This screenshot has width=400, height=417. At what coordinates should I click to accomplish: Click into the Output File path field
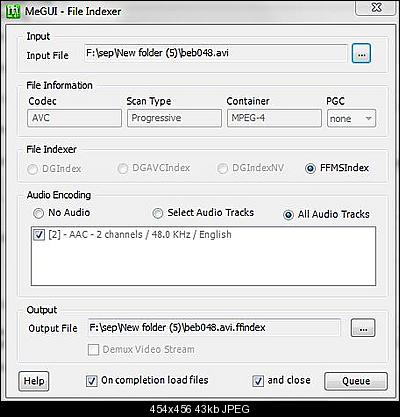[214, 328]
